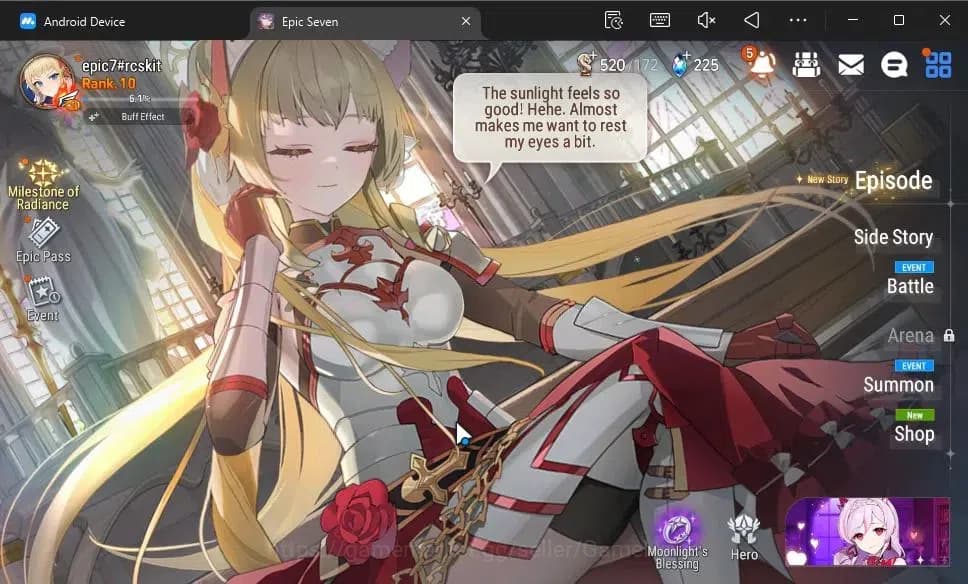This screenshot has width=968, height=584.
Task: Open Milestone of Radiance
Action: coord(43,185)
